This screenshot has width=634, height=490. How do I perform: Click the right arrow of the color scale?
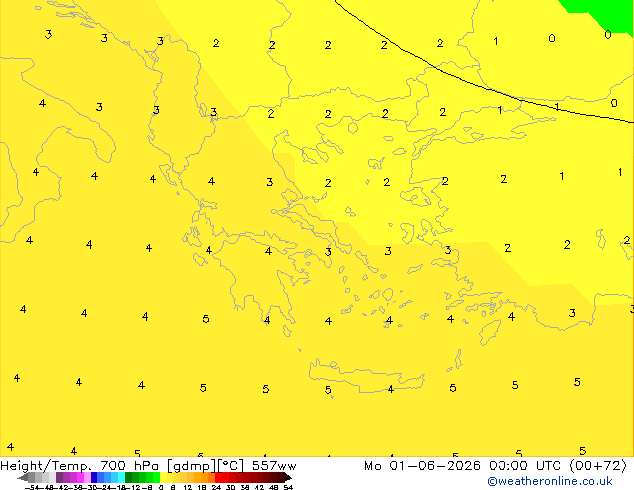pyautogui.click(x=288, y=478)
